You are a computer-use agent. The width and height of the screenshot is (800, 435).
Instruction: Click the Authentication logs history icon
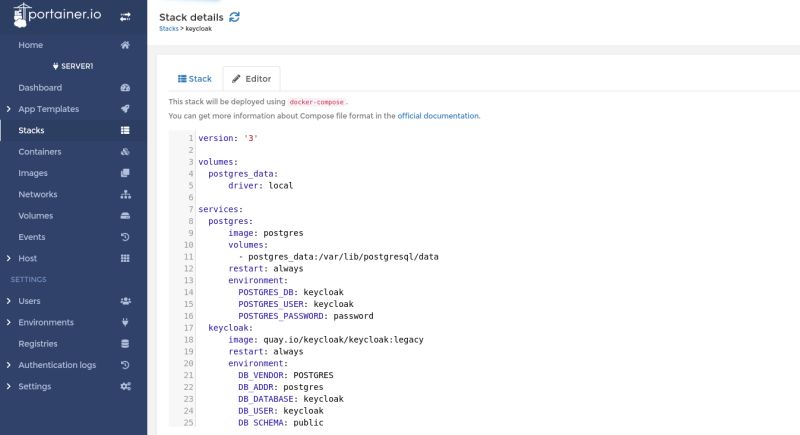tap(125, 365)
